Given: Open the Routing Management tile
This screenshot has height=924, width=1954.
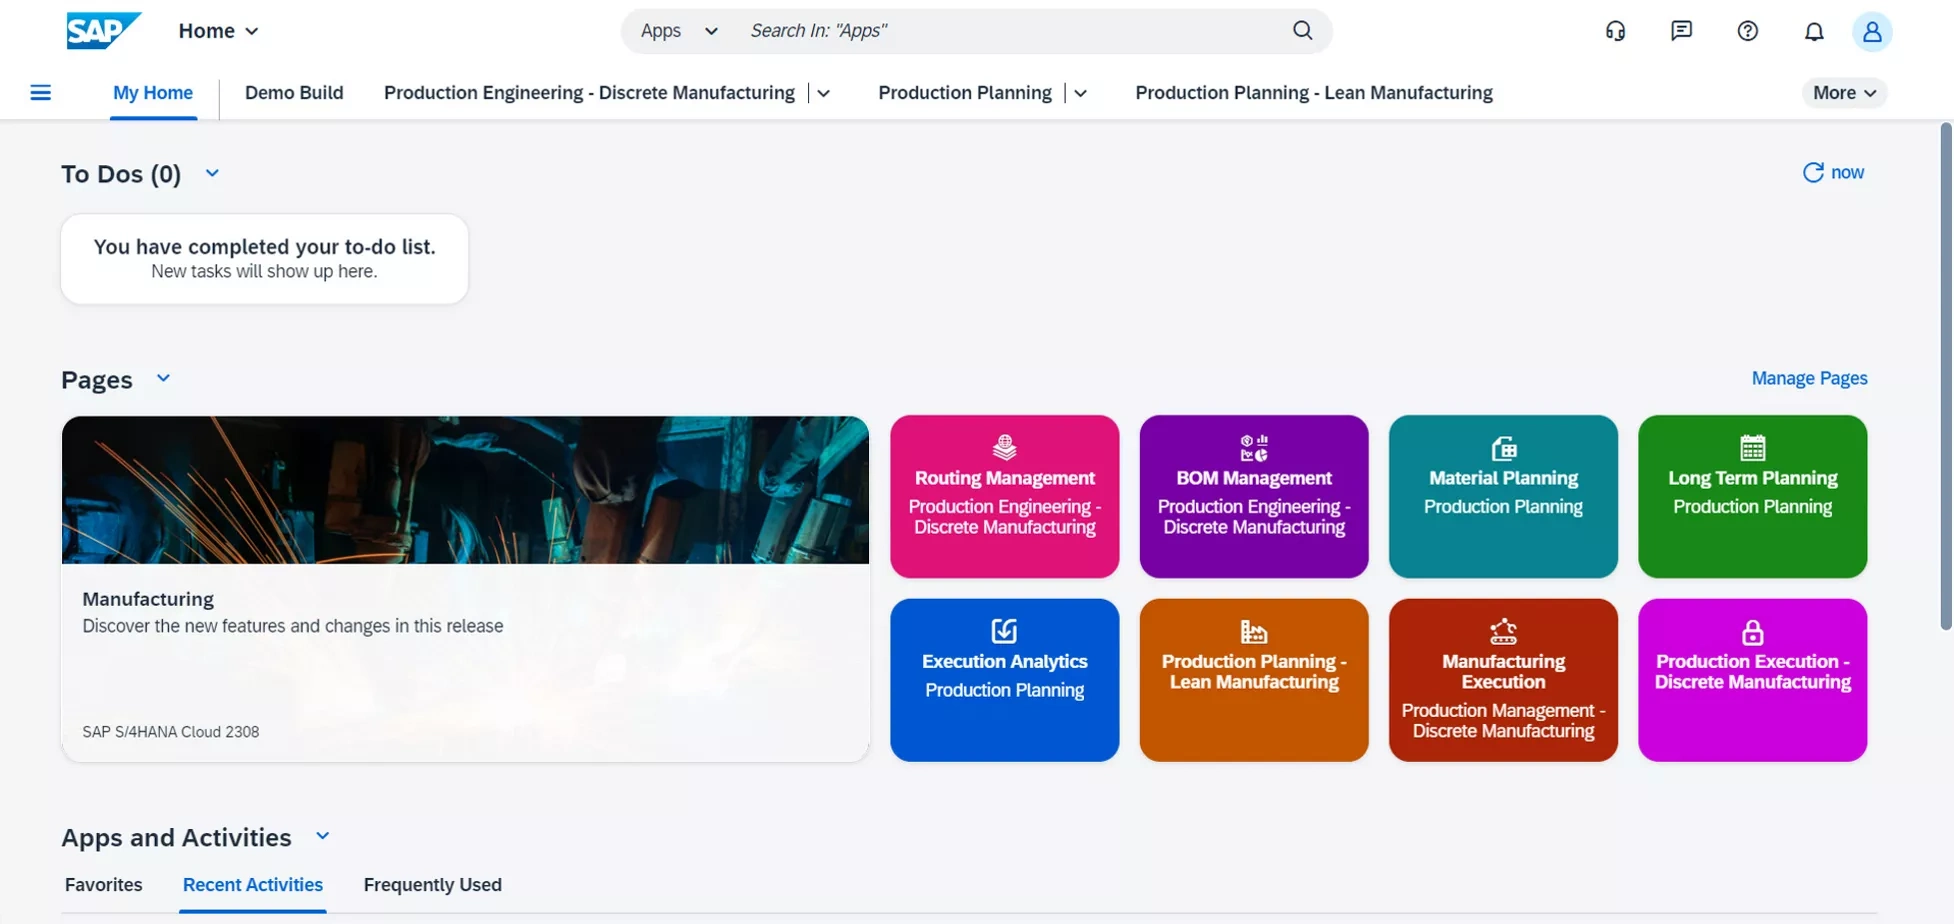Looking at the screenshot, I should (x=1004, y=496).
